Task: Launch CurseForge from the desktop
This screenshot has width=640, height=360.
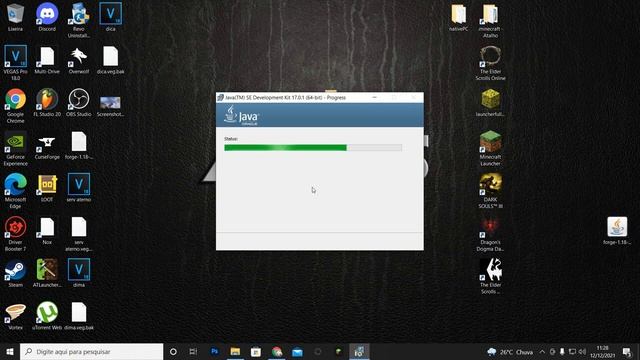Action: pyautogui.click(x=47, y=146)
